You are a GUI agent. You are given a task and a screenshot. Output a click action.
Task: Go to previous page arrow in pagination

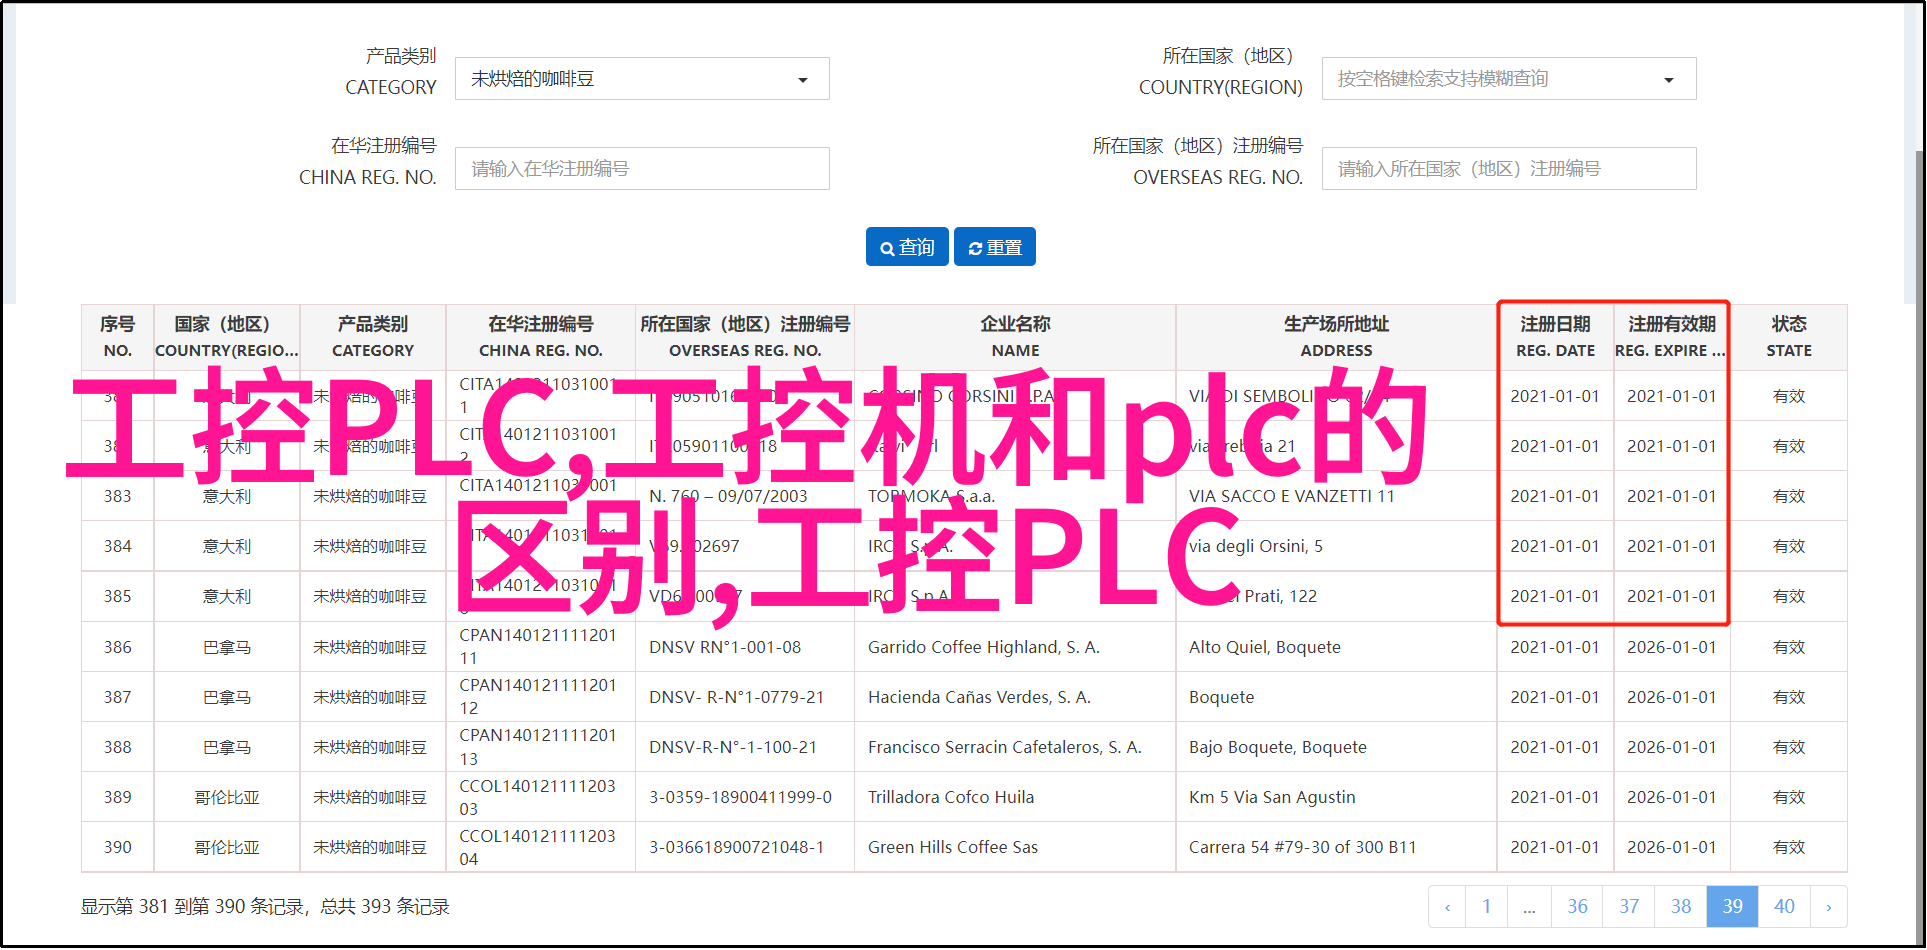click(1447, 907)
